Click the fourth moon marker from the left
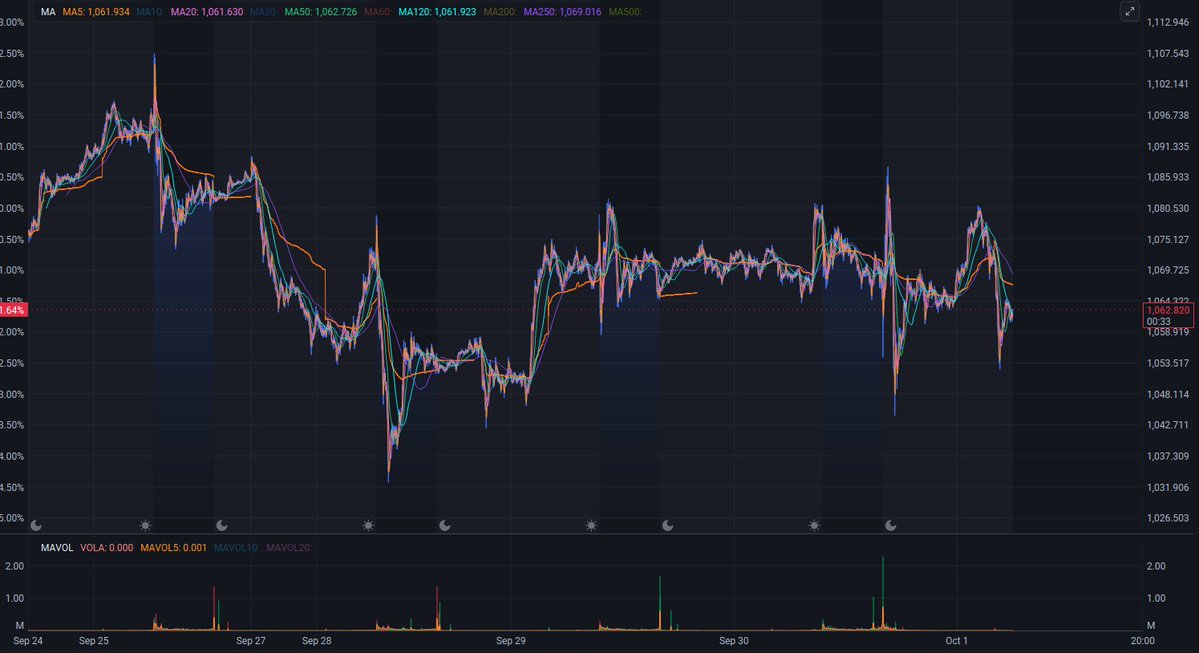This screenshot has height=653, width=1199. [x=668, y=525]
